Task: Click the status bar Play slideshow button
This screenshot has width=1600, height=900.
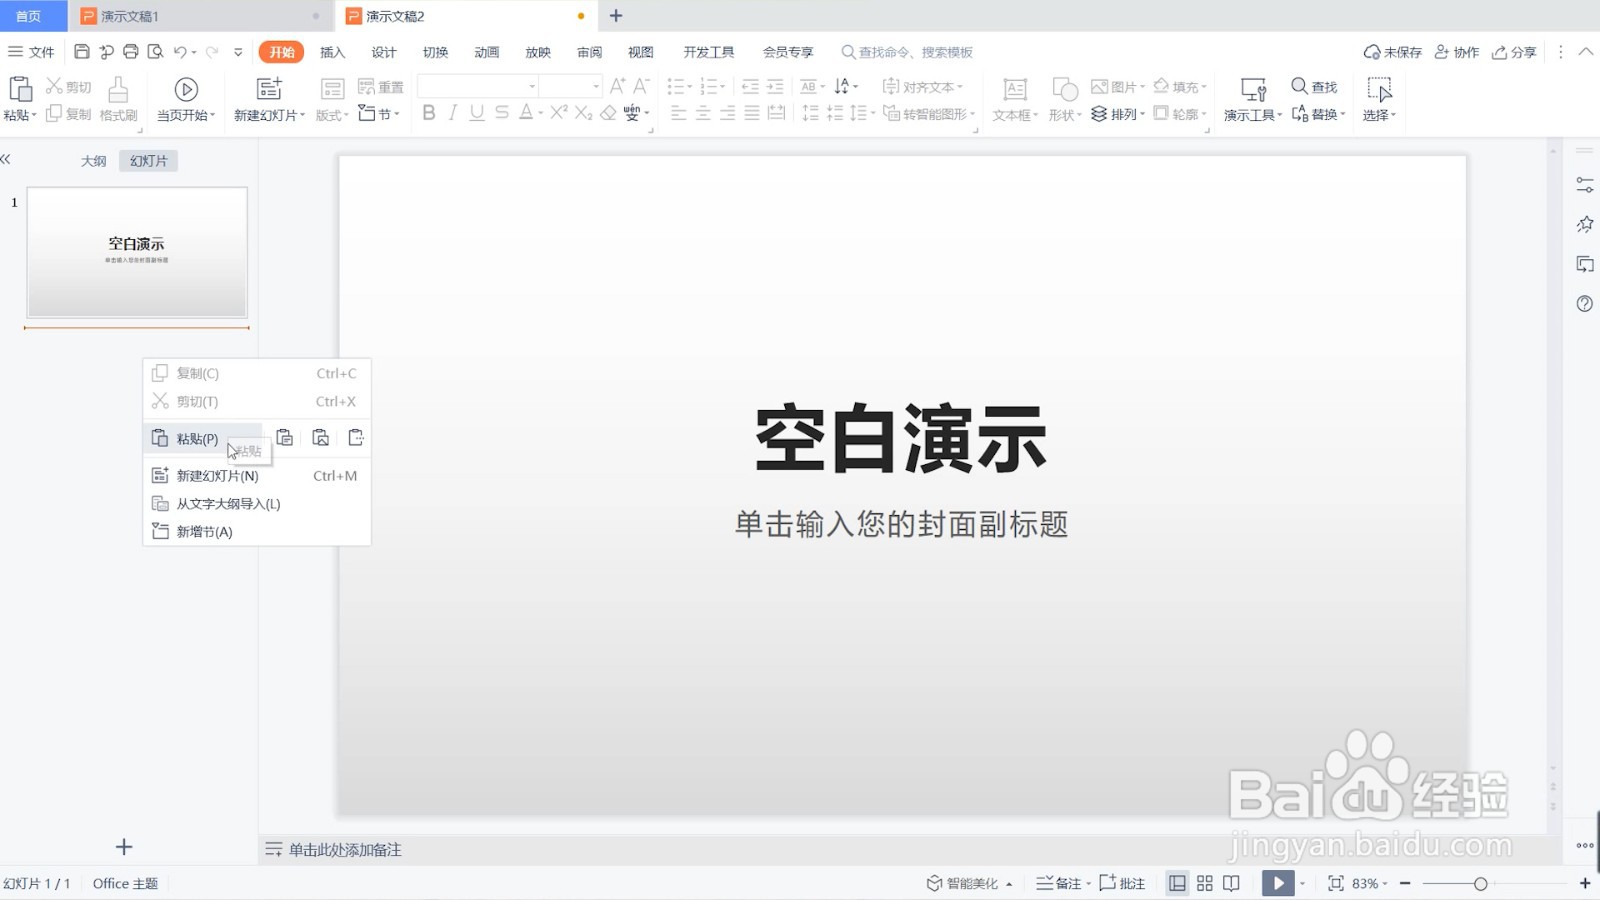Action: click(1278, 883)
